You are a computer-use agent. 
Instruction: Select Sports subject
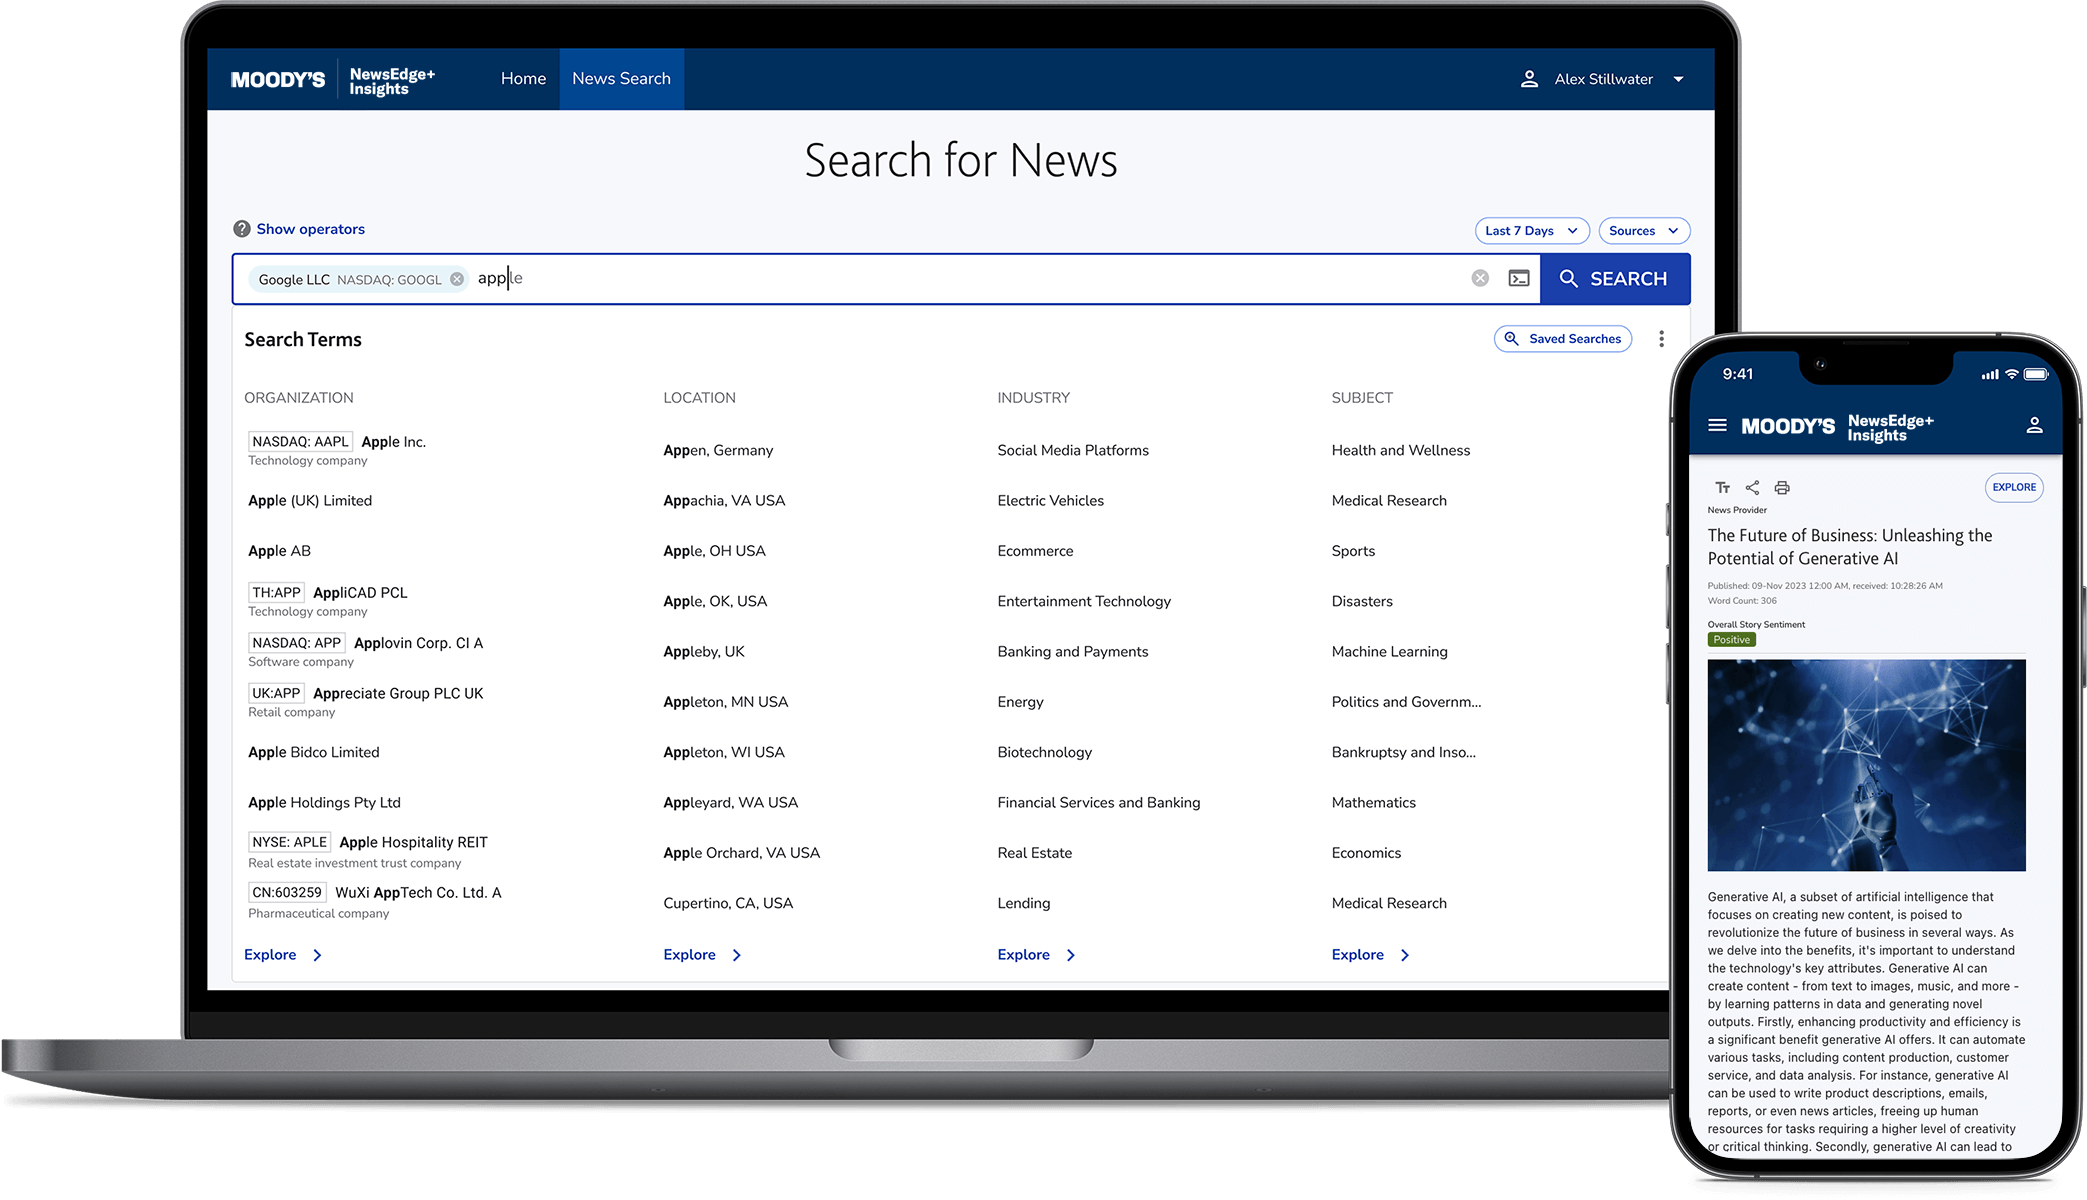tap(1353, 551)
